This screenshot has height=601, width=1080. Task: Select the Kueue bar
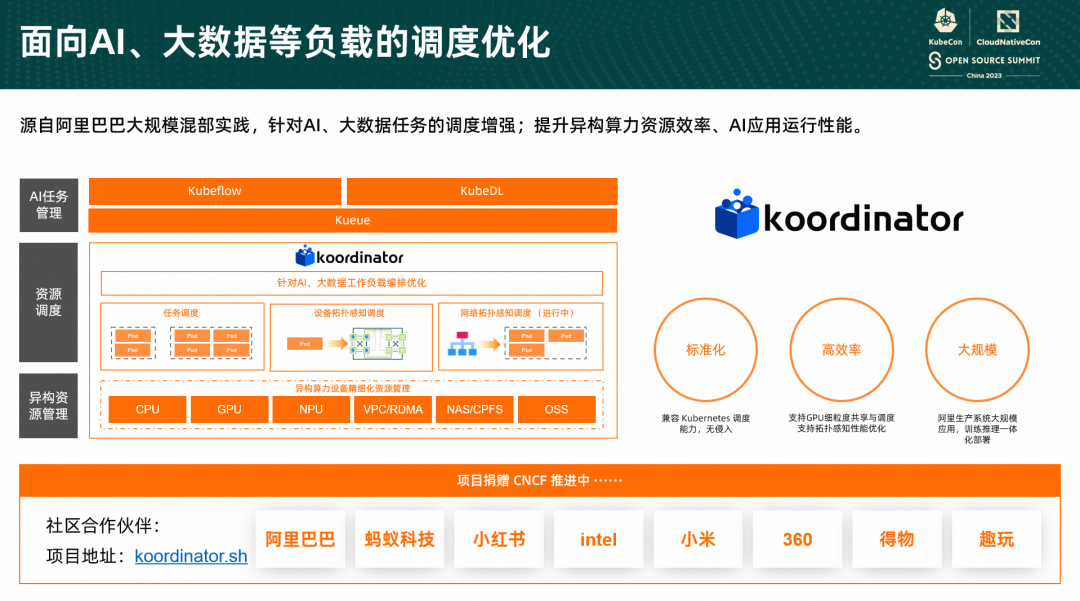pyautogui.click(x=353, y=220)
